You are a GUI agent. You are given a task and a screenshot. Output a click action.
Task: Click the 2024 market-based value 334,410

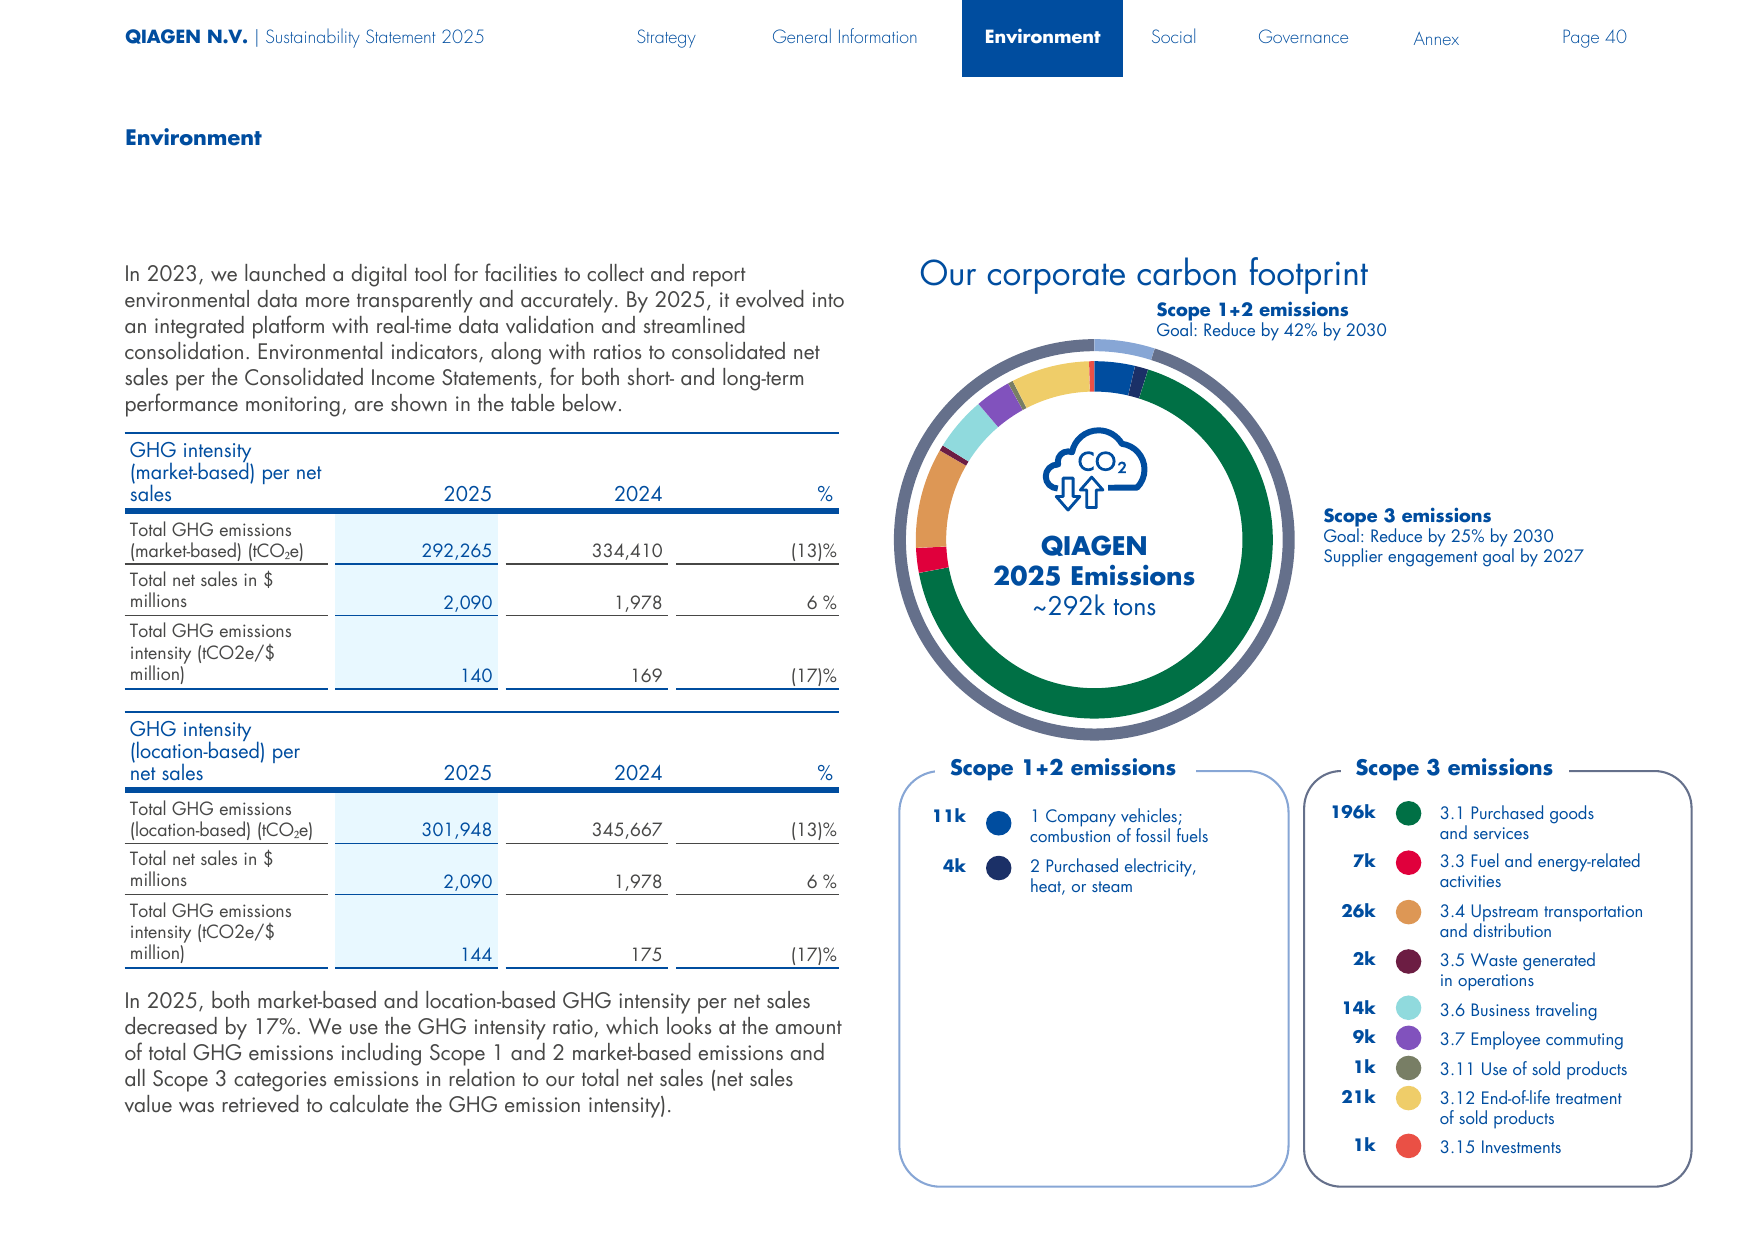click(x=627, y=551)
